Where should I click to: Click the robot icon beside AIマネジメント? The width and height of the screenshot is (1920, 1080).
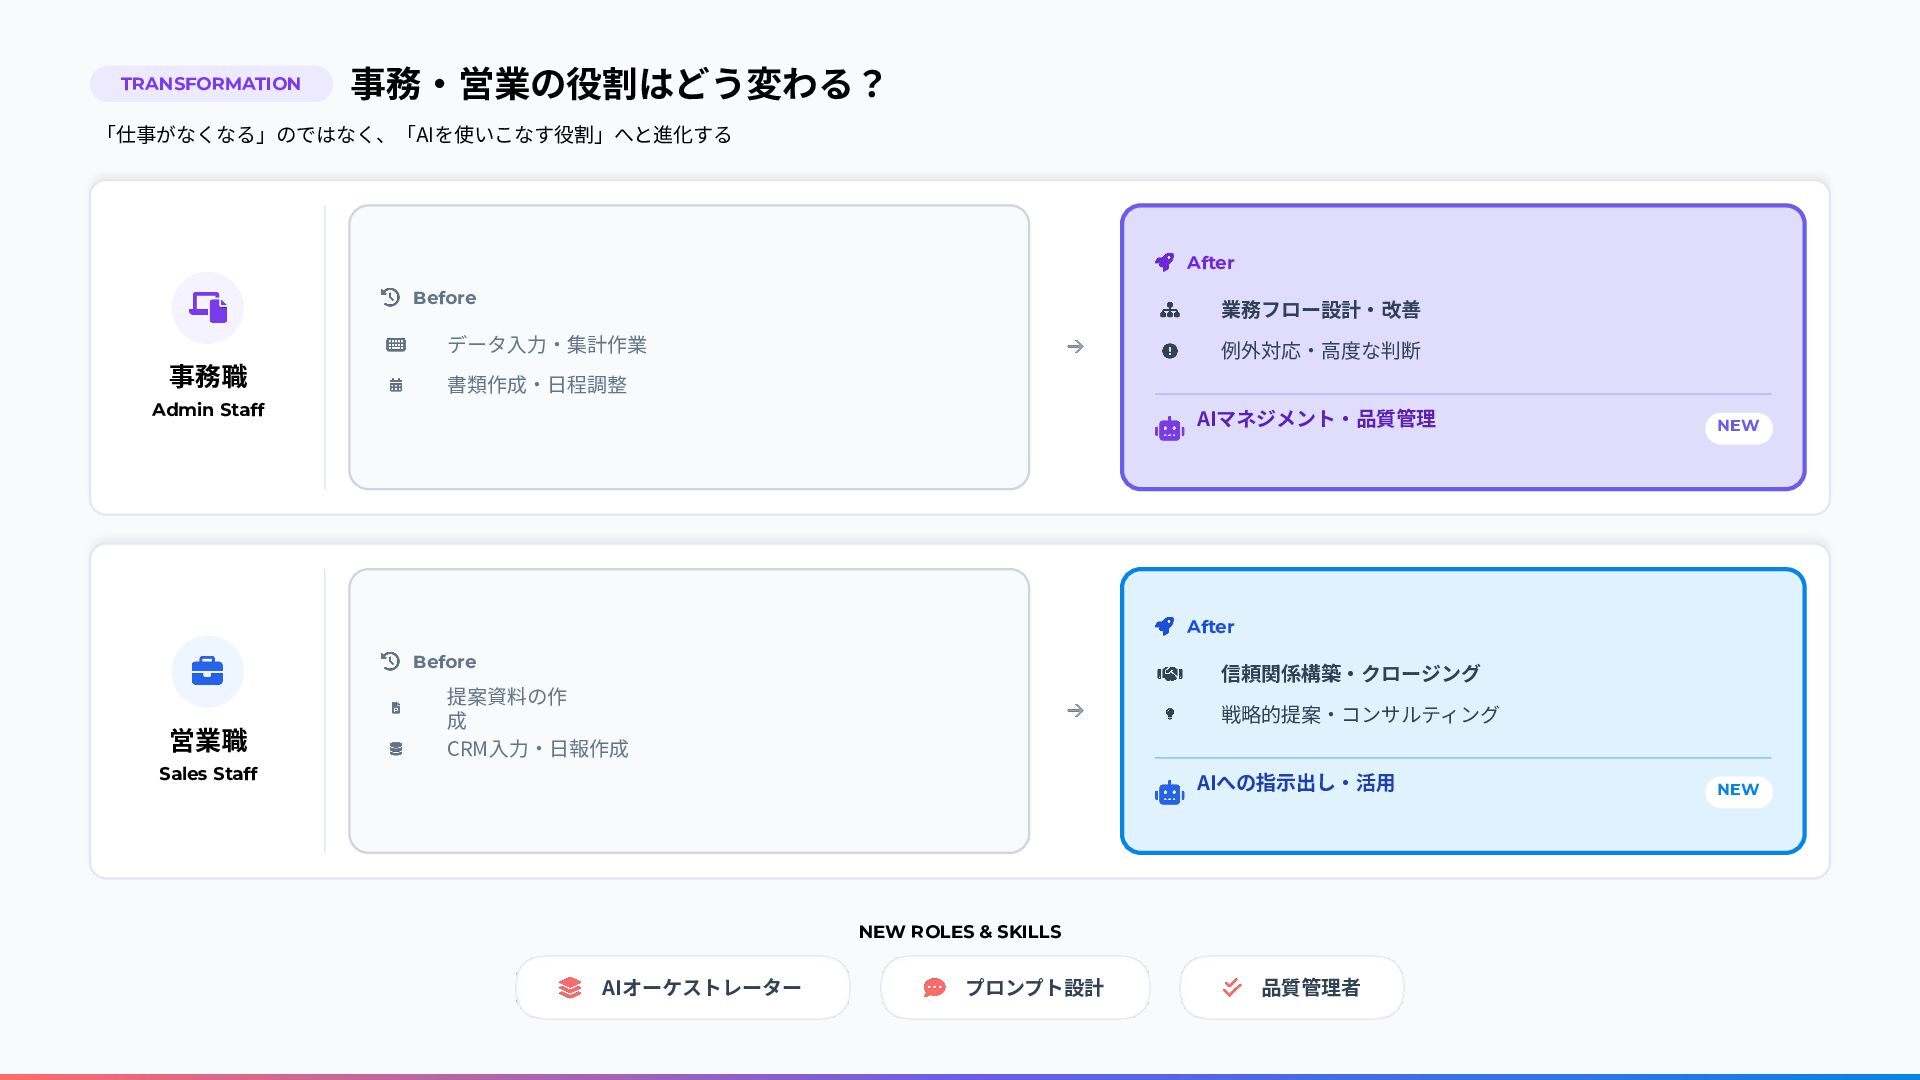1169,429
